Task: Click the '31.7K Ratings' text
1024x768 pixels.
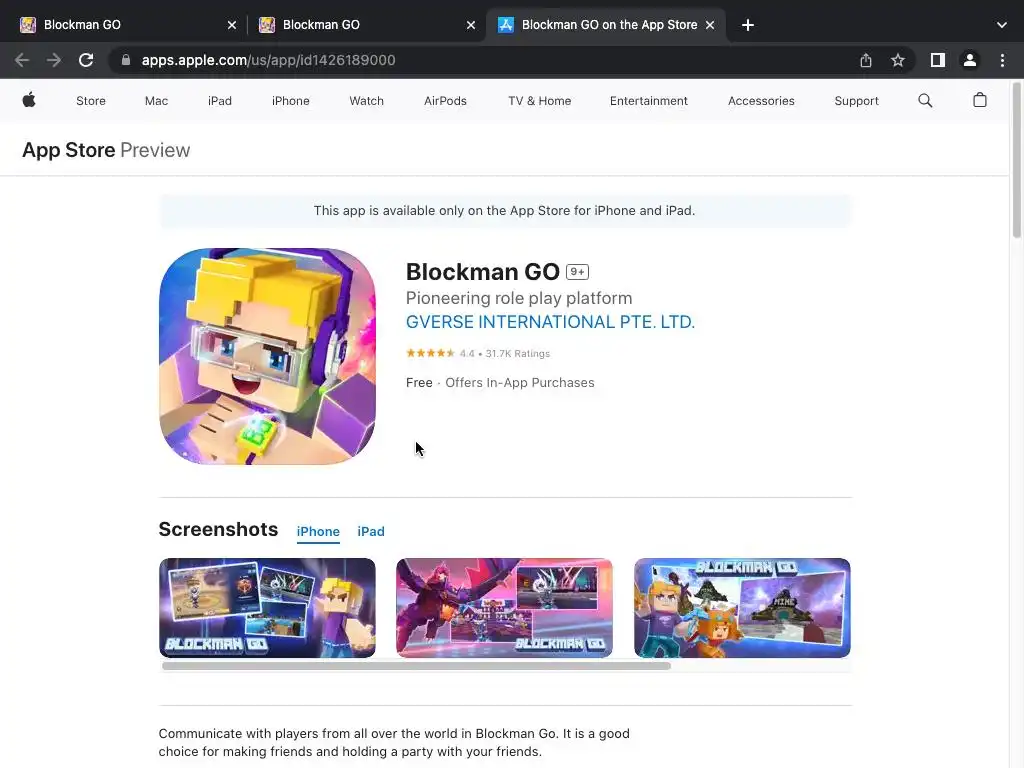Action: click(517, 353)
